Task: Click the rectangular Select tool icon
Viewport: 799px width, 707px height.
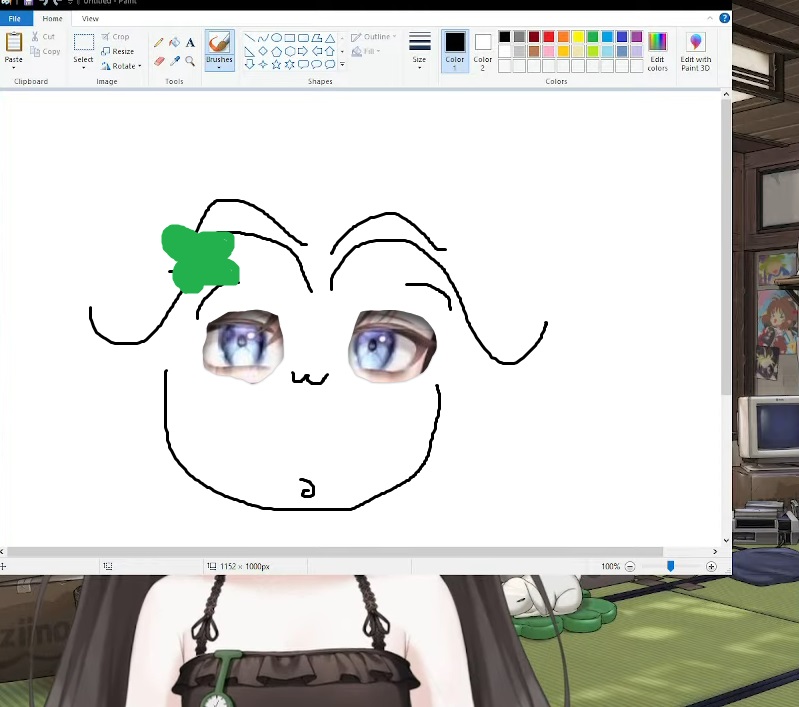Action: tap(84, 42)
